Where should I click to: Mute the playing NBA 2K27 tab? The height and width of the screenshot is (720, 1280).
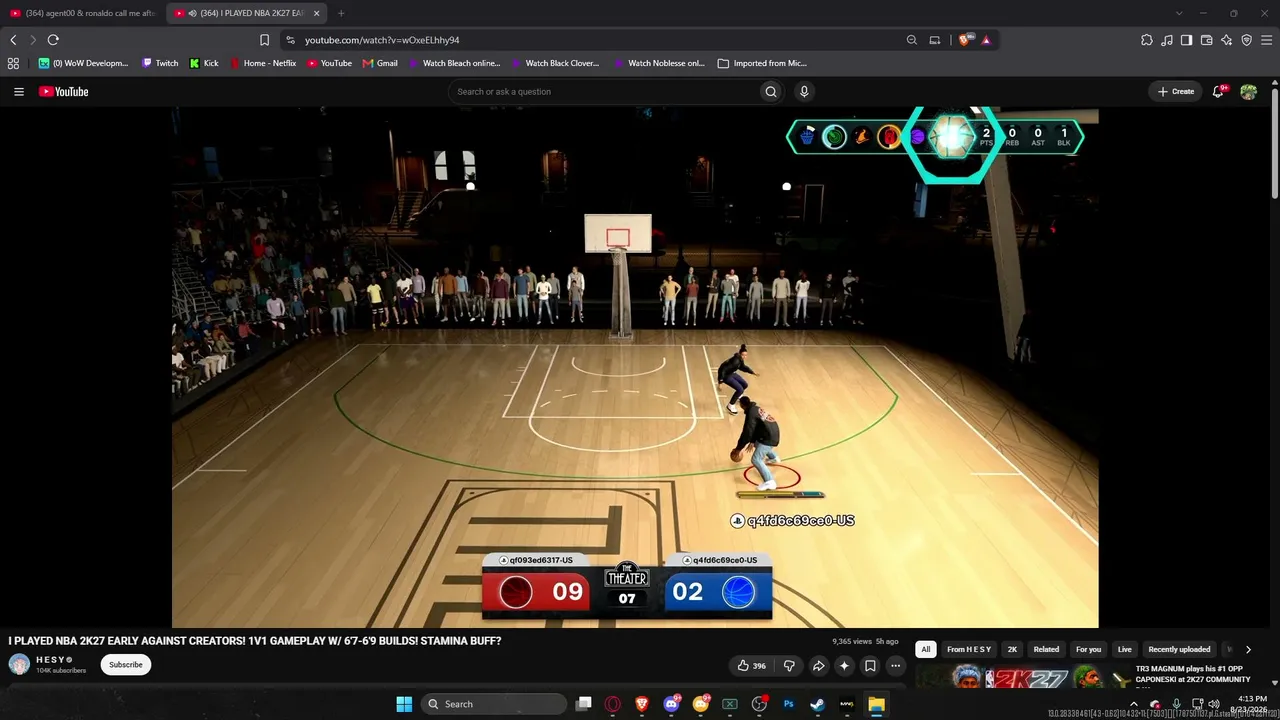(x=191, y=13)
